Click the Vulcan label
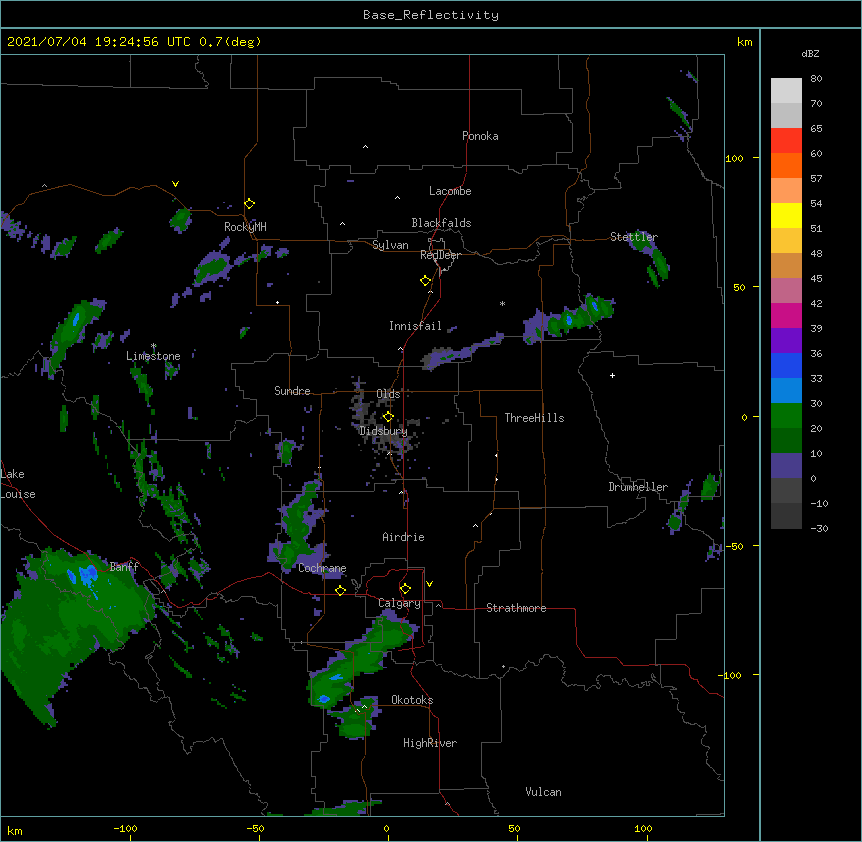The width and height of the screenshot is (862, 842). (543, 792)
